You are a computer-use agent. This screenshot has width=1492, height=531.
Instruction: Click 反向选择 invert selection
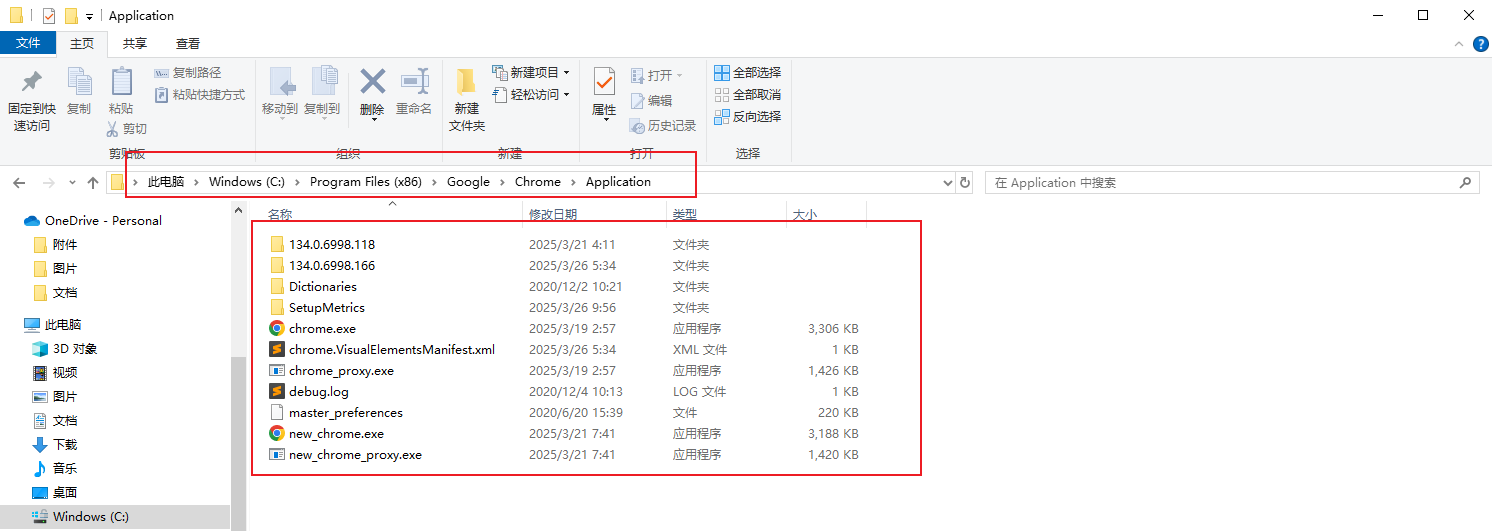pos(747,117)
